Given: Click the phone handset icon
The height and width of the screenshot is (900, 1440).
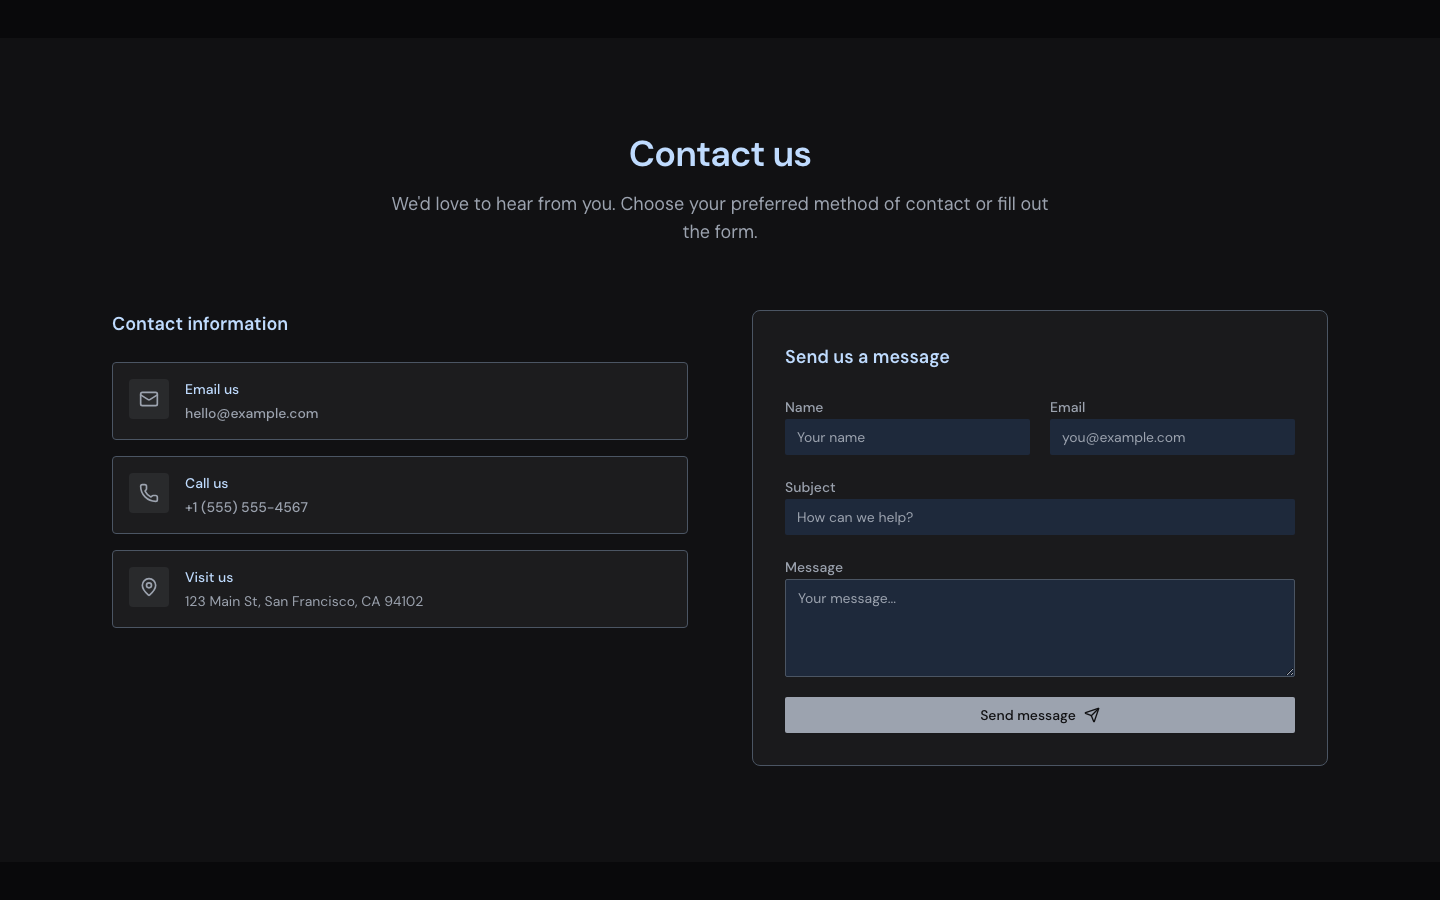Looking at the screenshot, I should [x=149, y=493].
